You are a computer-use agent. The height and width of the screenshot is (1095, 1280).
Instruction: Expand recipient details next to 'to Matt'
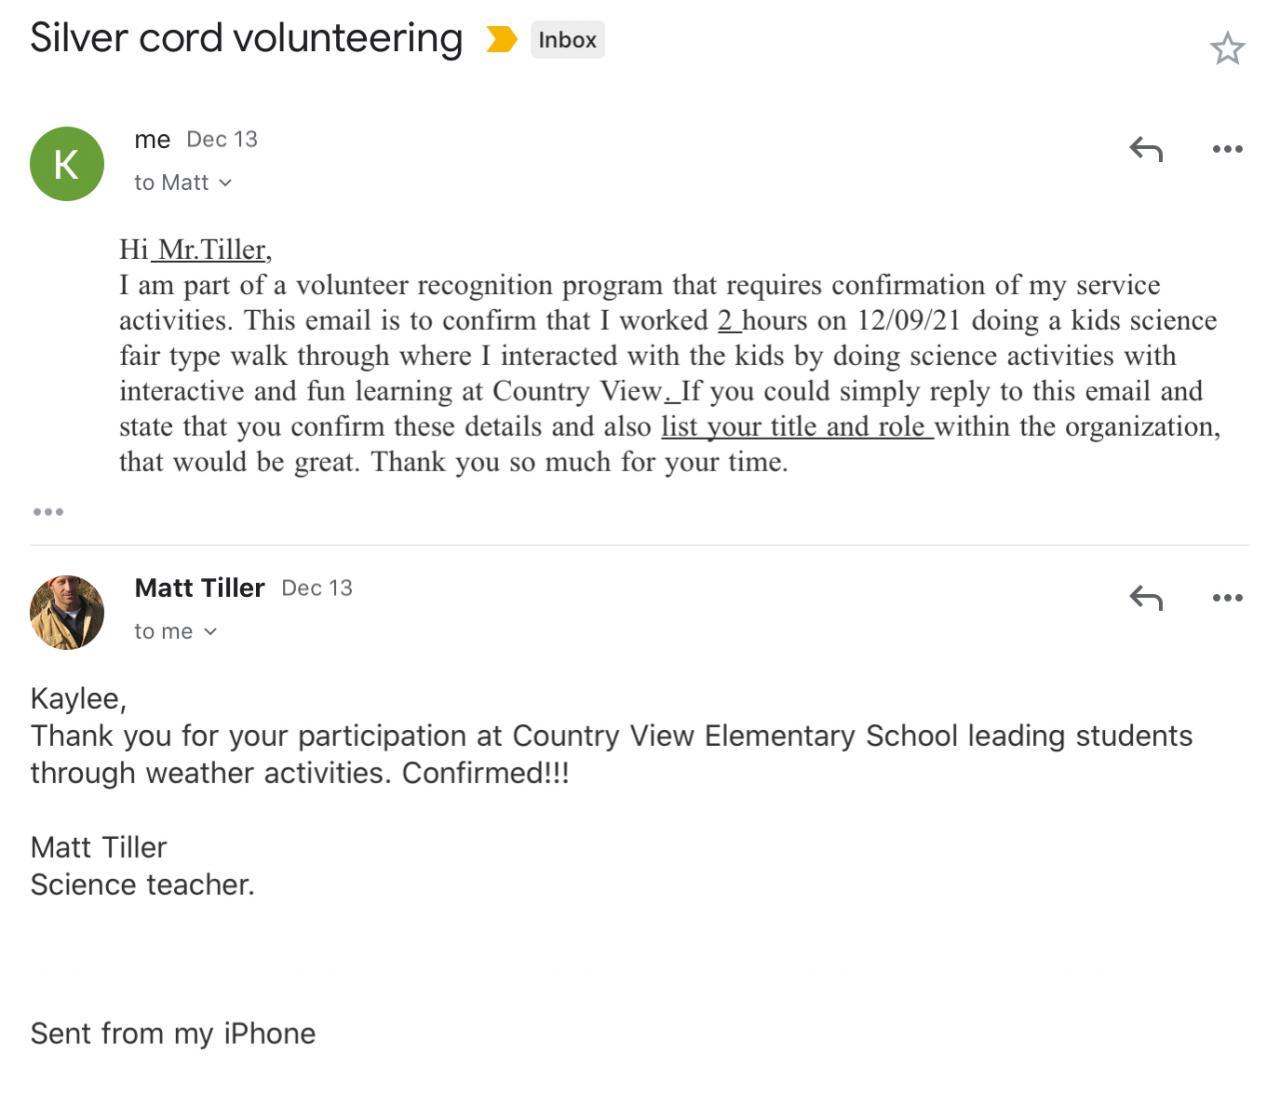pos(225,183)
